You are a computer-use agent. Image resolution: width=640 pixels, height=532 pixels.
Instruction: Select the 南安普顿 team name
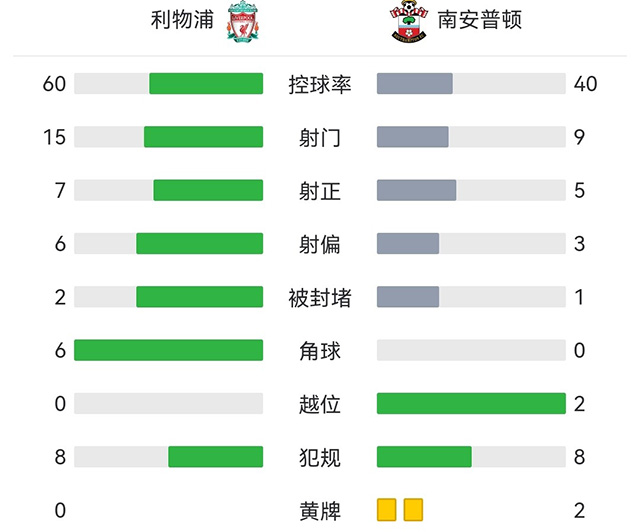pyautogui.click(x=480, y=20)
